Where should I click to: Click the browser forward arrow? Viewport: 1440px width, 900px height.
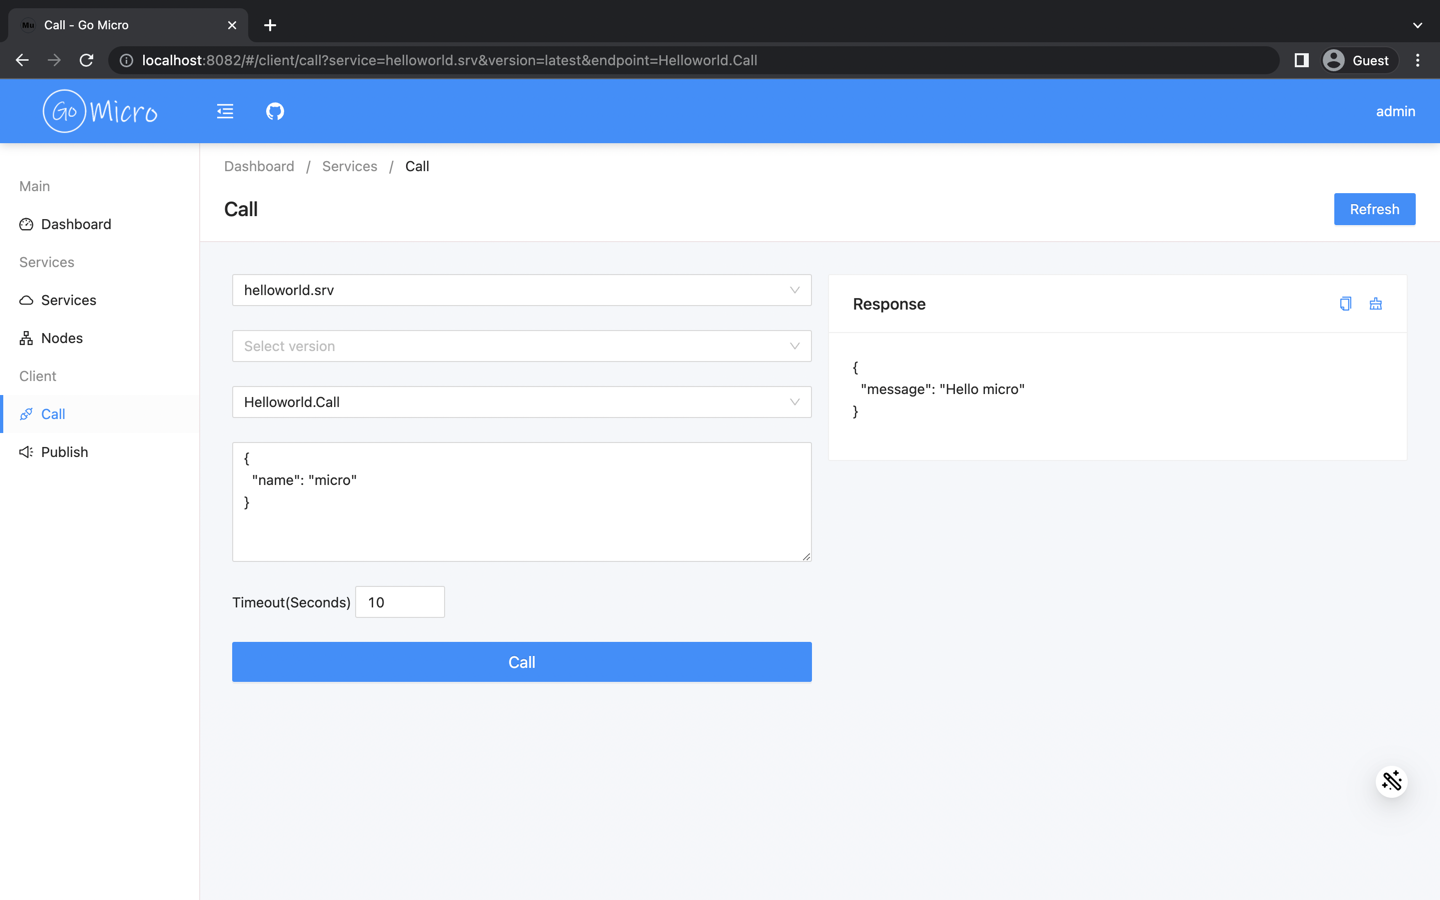coord(54,60)
